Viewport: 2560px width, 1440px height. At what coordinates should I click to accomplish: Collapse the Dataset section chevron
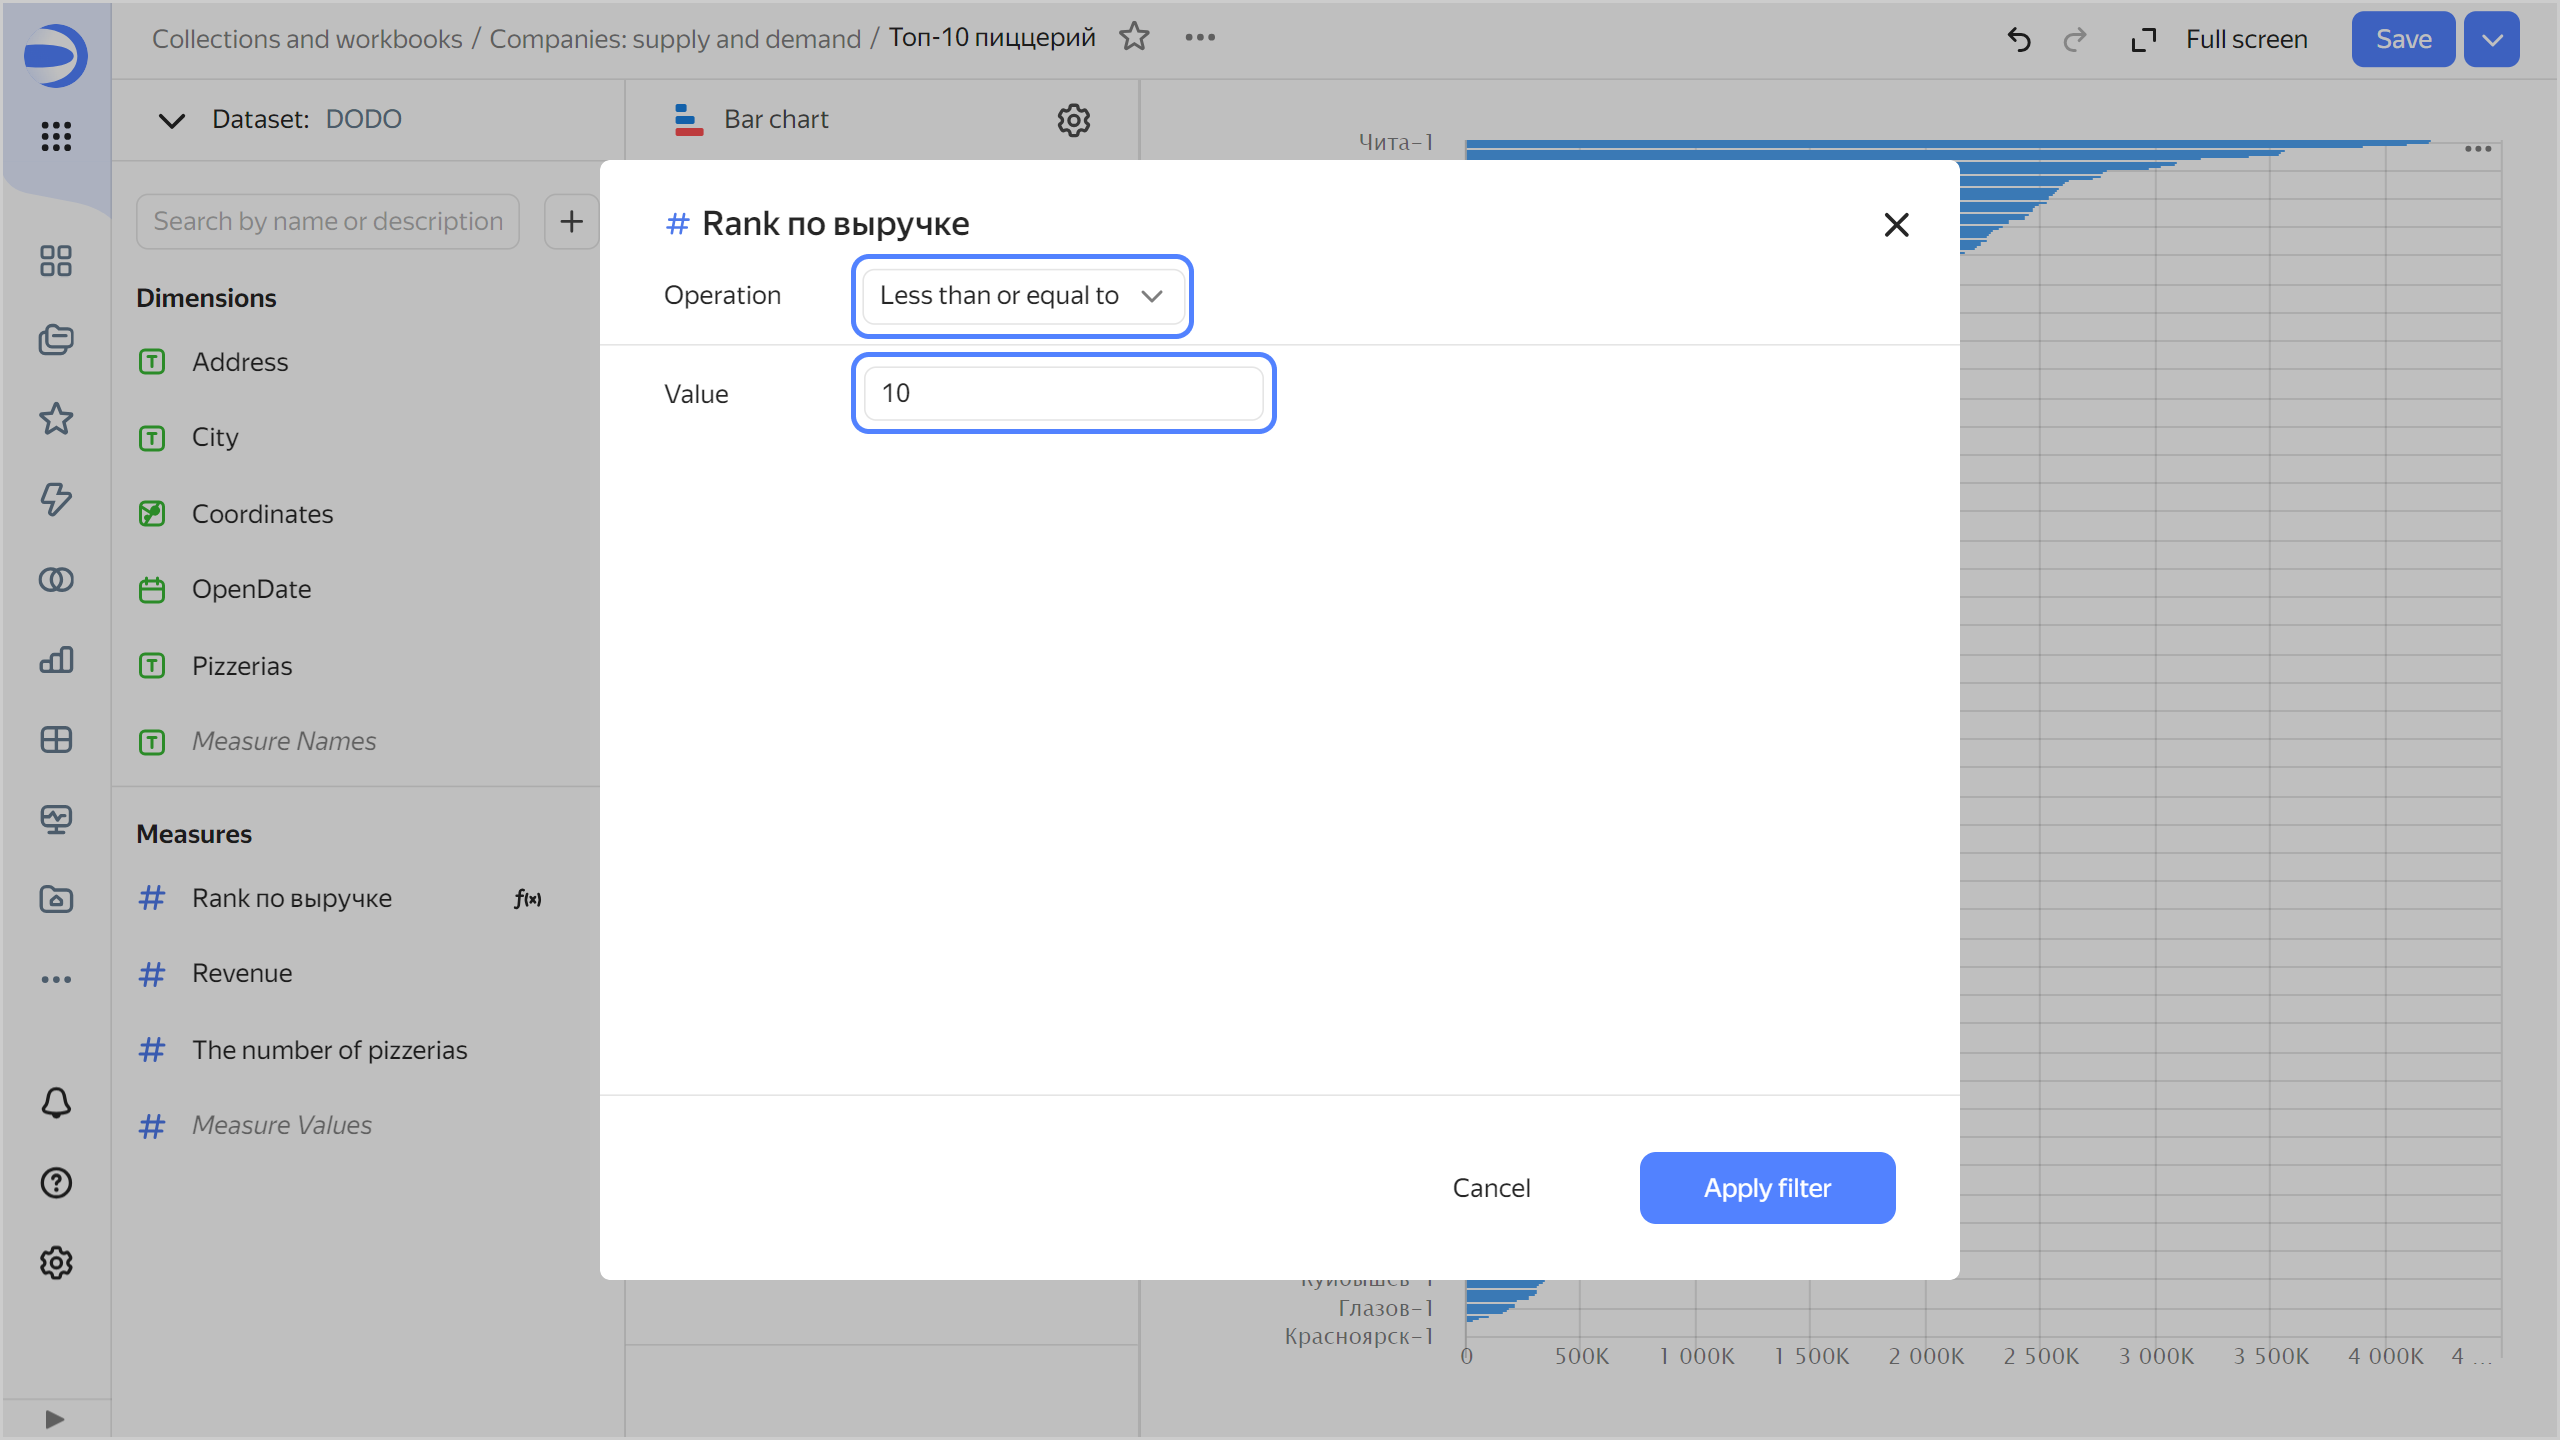pos(172,120)
